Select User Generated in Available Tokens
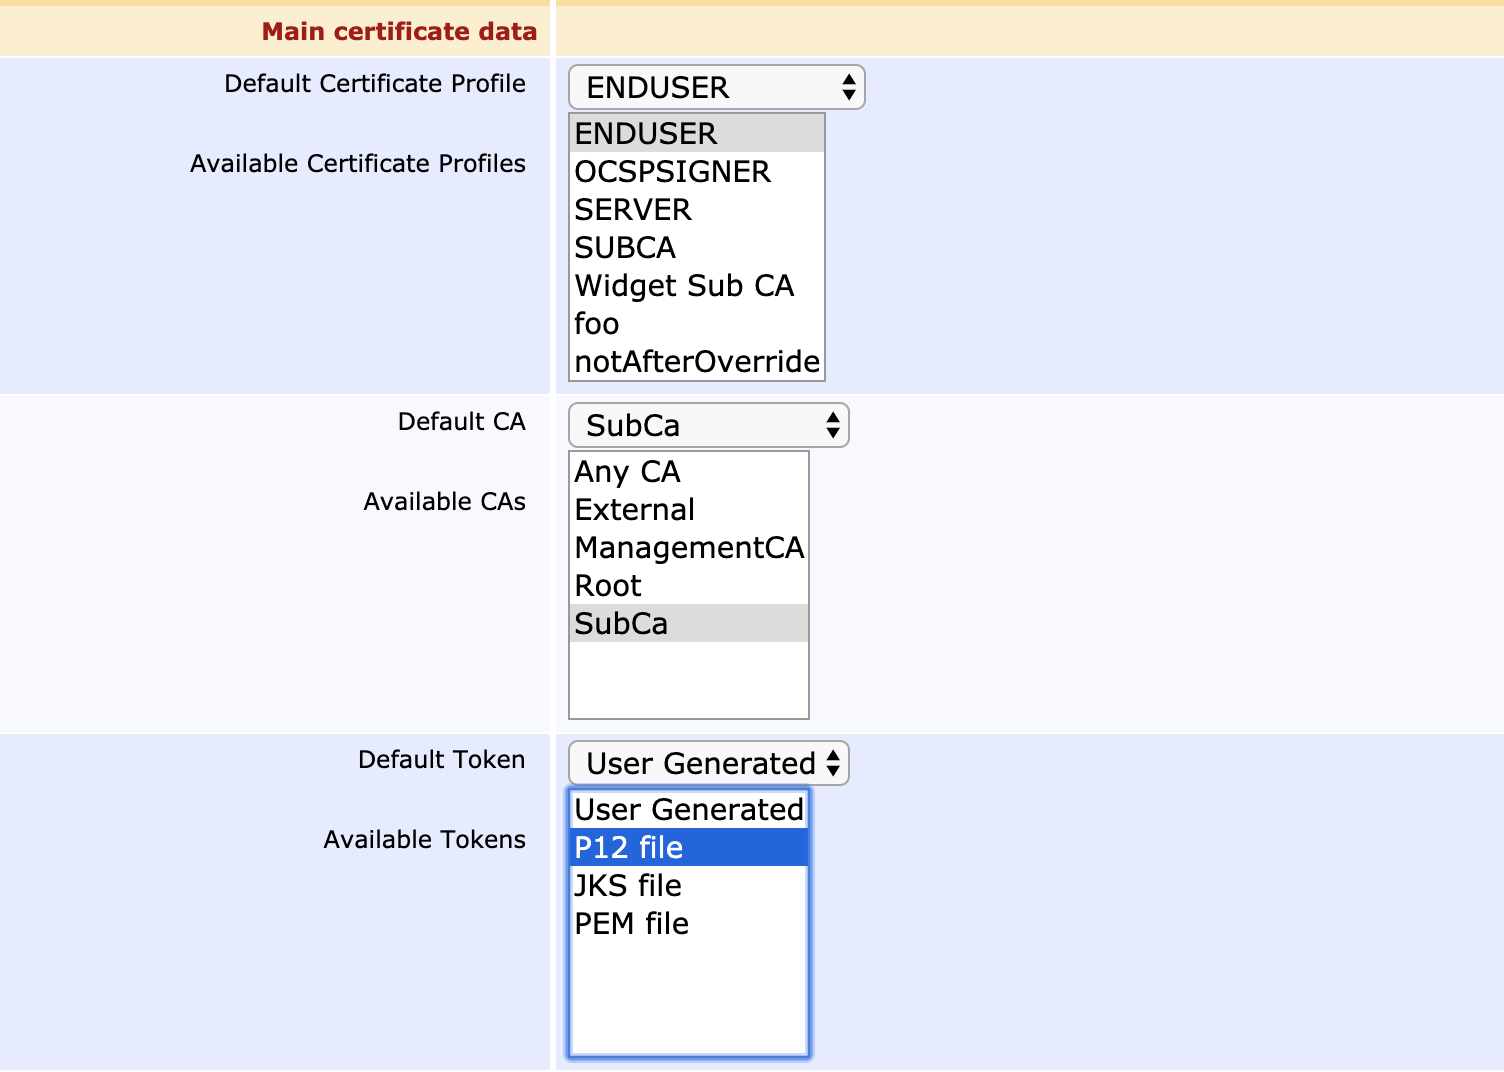The height and width of the screenshot is (1072, 1504). pyautogui.click(x=688, y=810)
